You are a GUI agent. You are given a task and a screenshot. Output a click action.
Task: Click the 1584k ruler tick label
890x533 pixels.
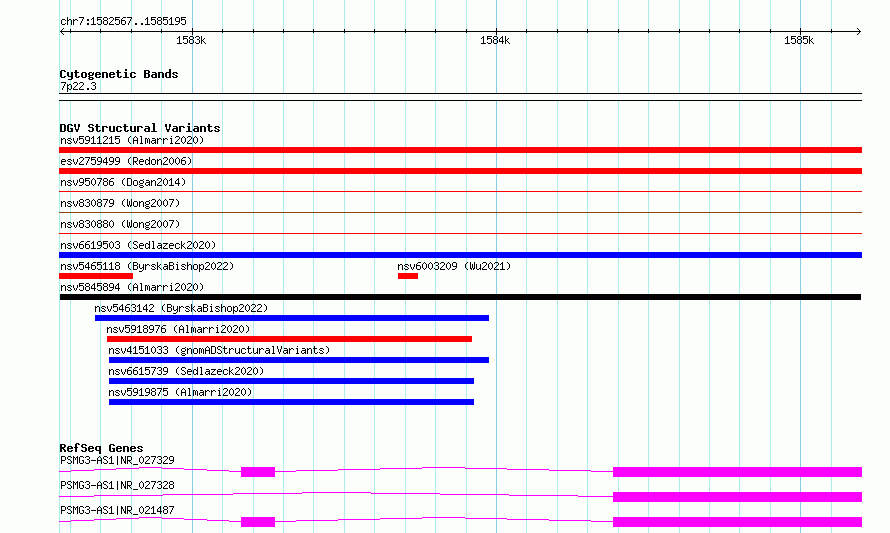point(495,40)
